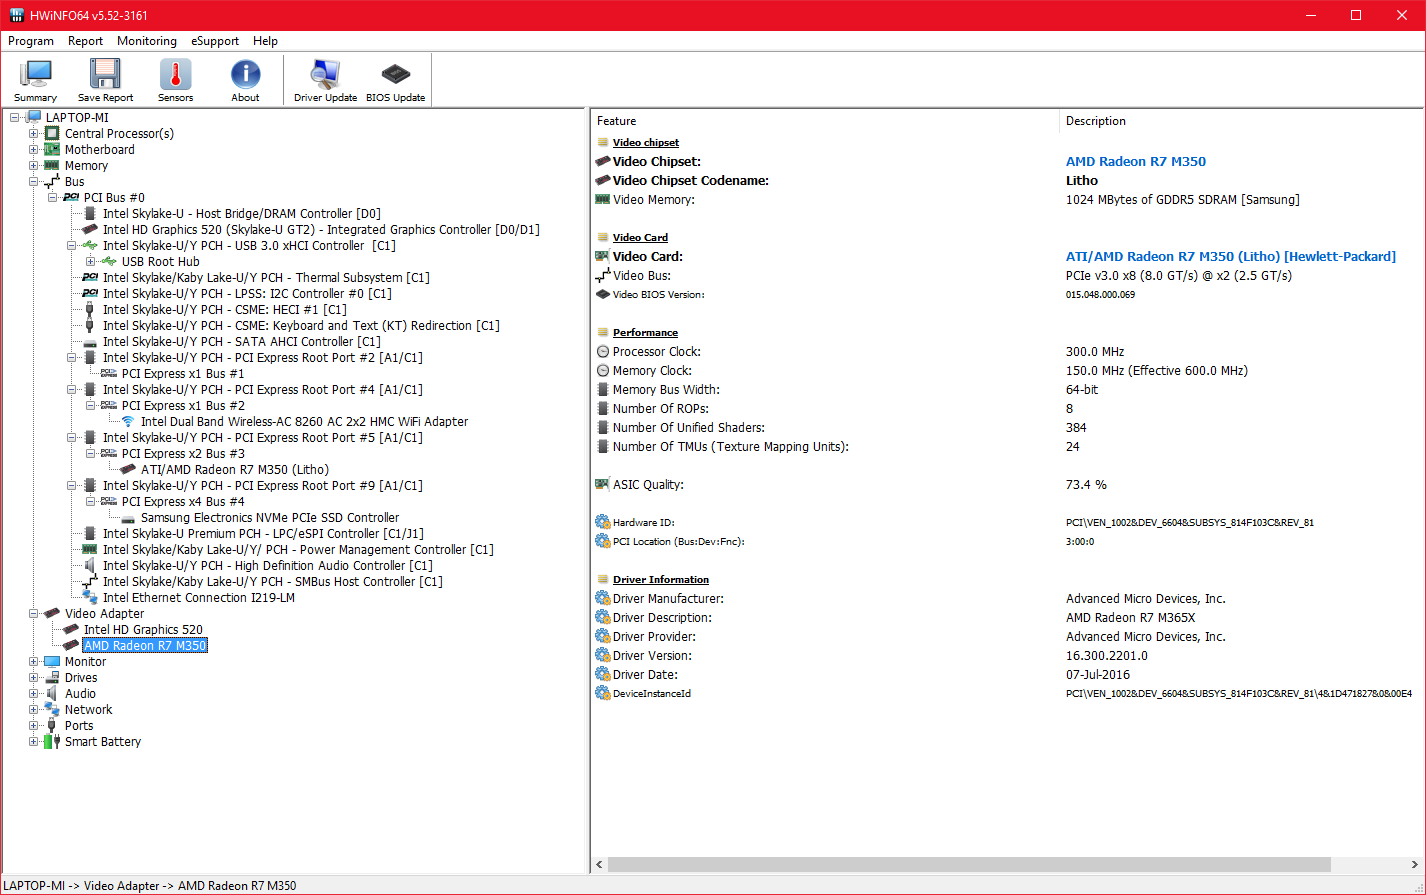Viewport: 1426px width, 895px height.
Task: Click the Description column header
Action: coord(1242,121)
